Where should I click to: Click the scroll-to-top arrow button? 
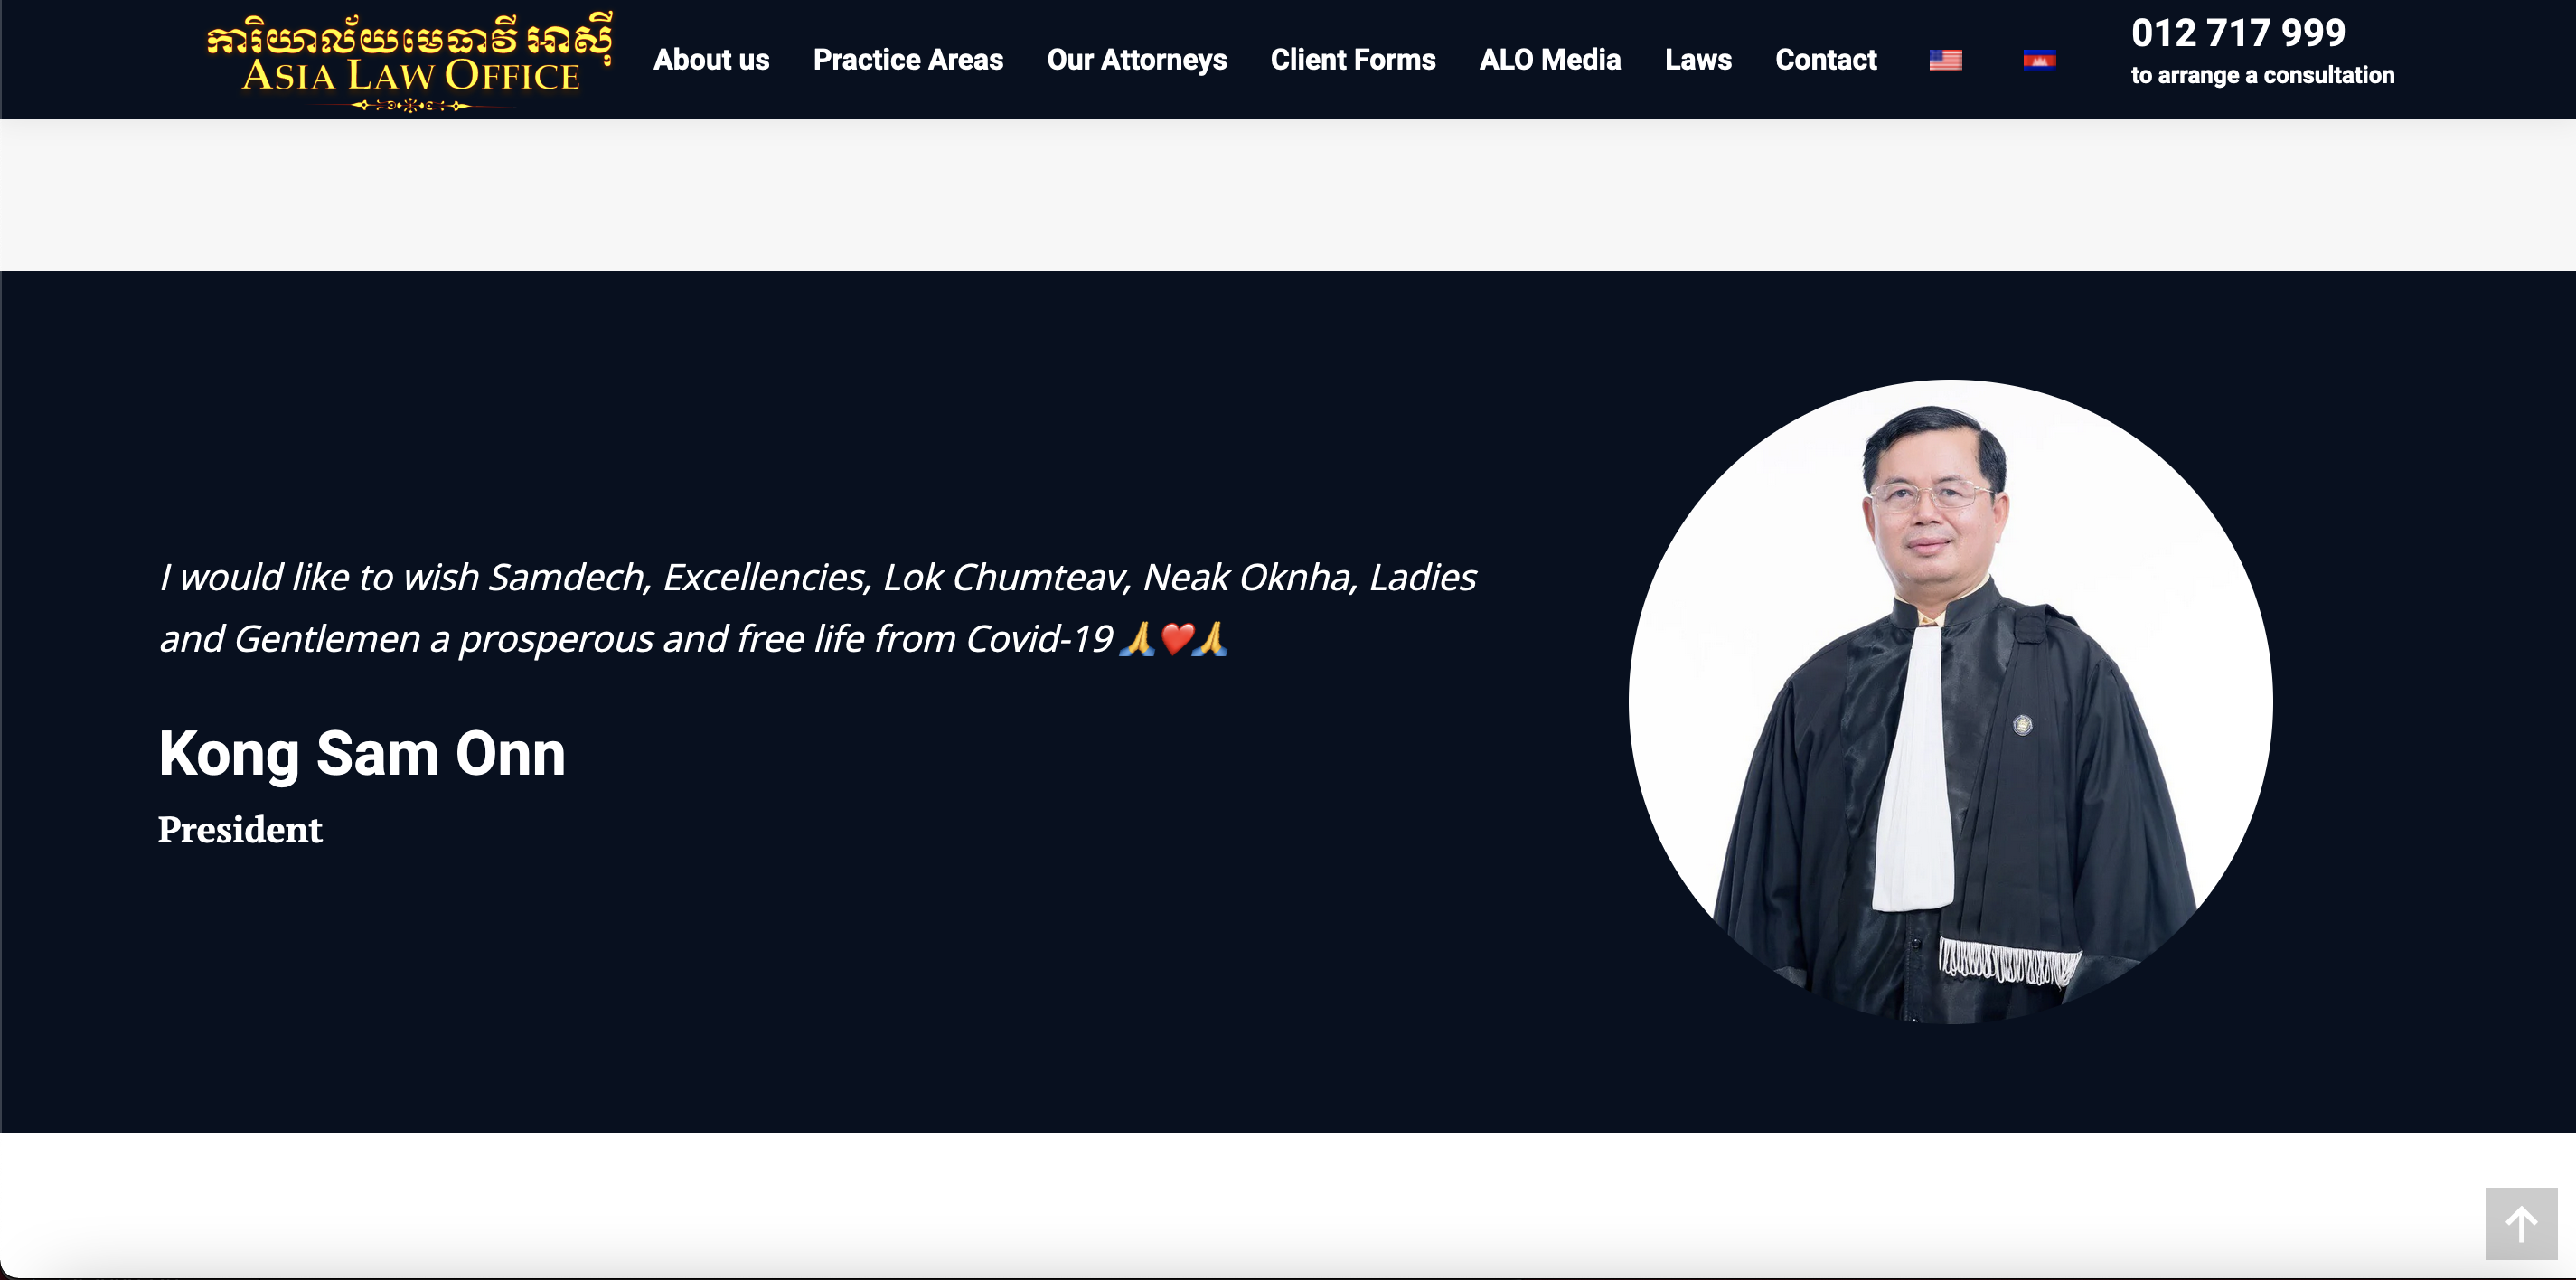click(x=2521, y=1224)
